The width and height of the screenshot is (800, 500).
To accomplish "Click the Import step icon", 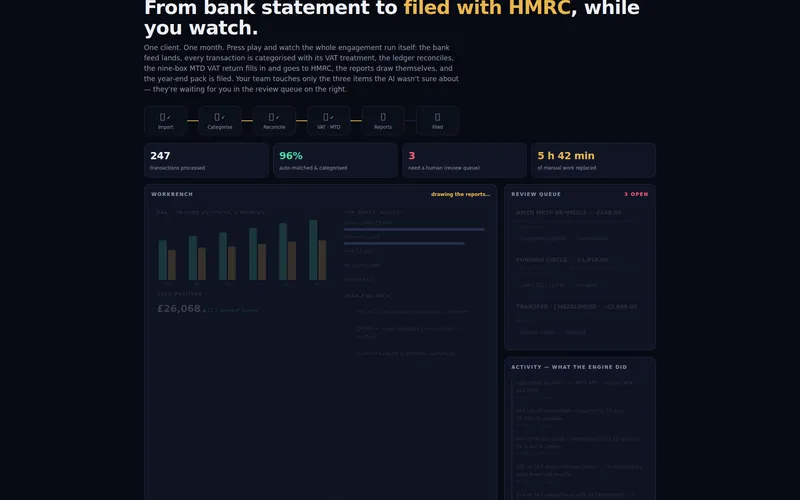I will click(165, 120).
